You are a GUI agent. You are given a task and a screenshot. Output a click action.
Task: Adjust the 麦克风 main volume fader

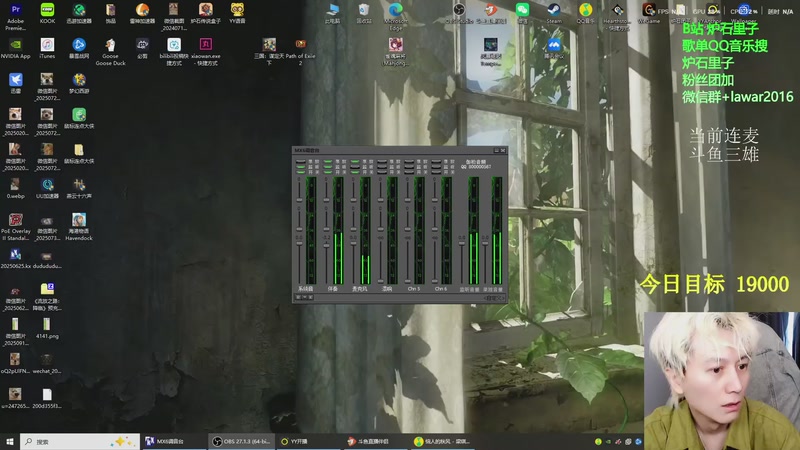[354, 243]
